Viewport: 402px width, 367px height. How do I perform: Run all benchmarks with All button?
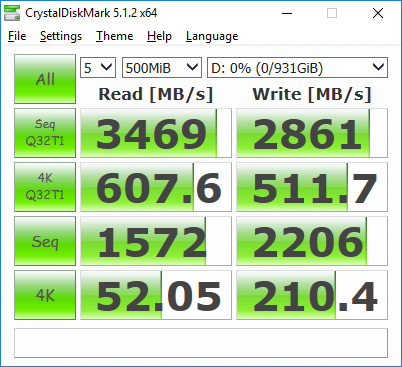click(x=45, y=79)
